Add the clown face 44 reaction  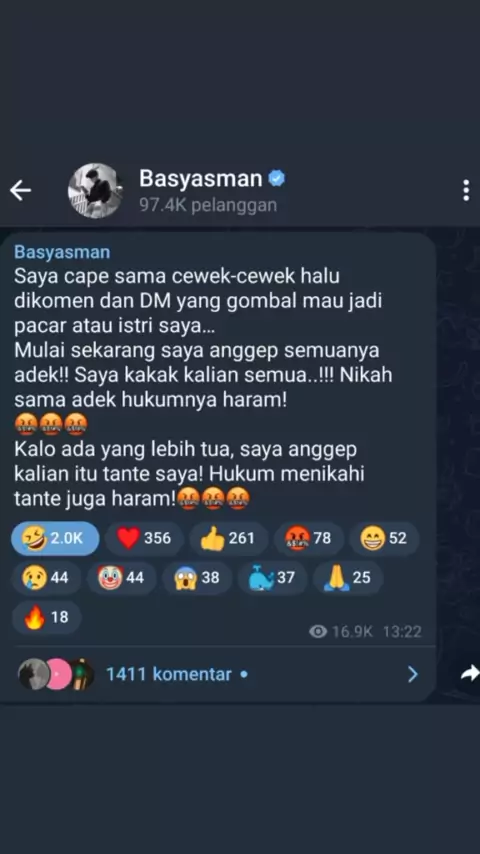click(121, 577)
